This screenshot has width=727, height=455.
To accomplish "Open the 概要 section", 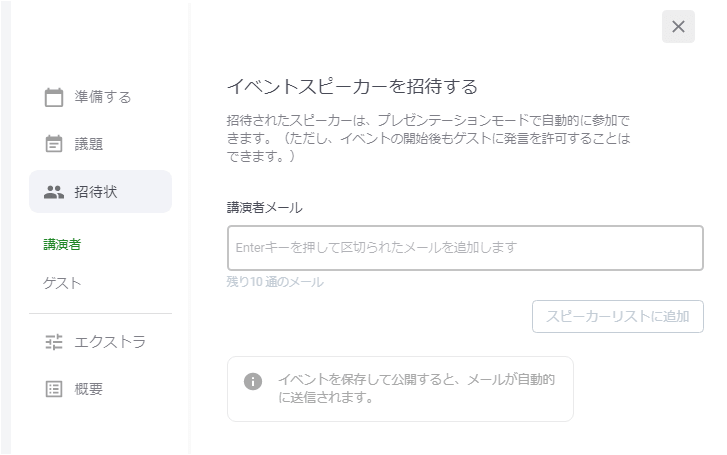I will 100,389.
